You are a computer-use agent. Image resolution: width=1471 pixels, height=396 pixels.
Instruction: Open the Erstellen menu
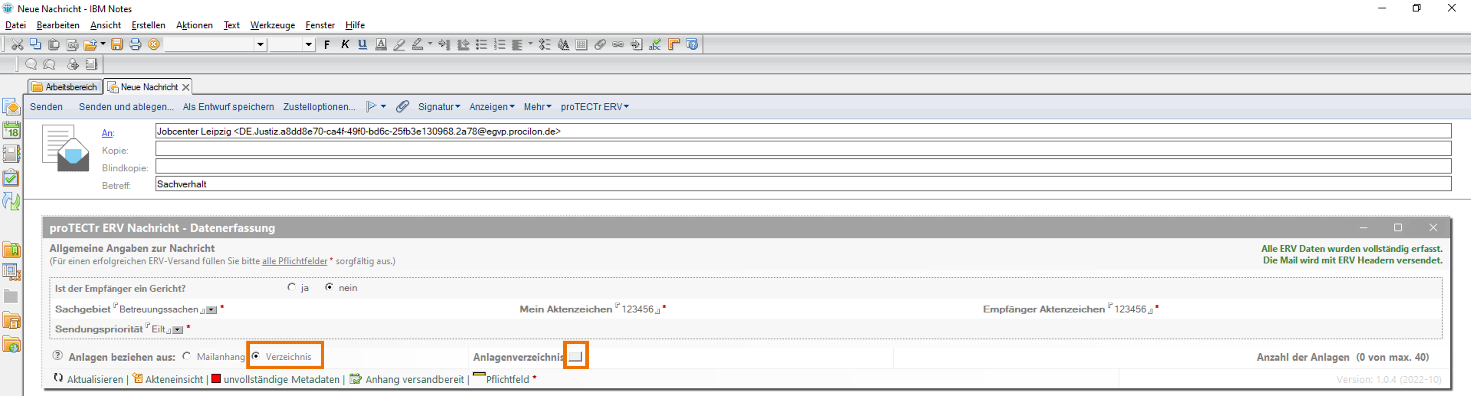coord(149,24)
